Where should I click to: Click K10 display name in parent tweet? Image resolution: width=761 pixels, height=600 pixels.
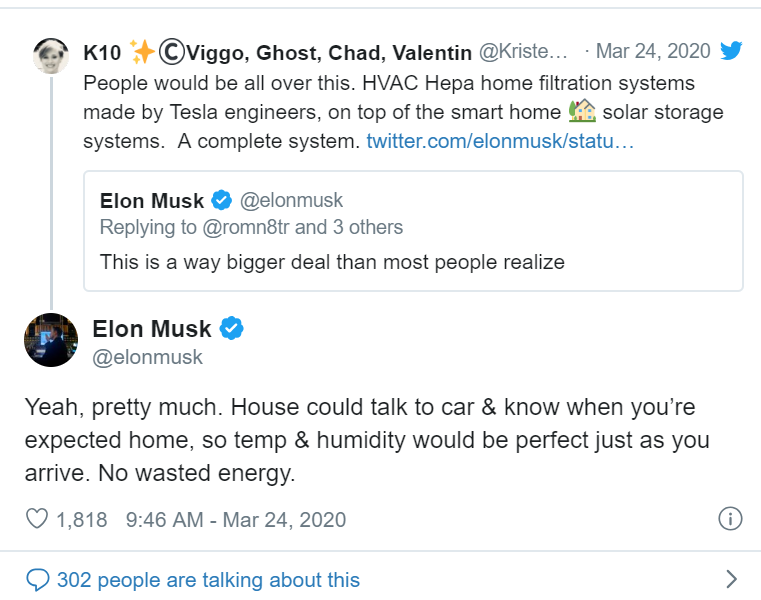coord(102,51)
